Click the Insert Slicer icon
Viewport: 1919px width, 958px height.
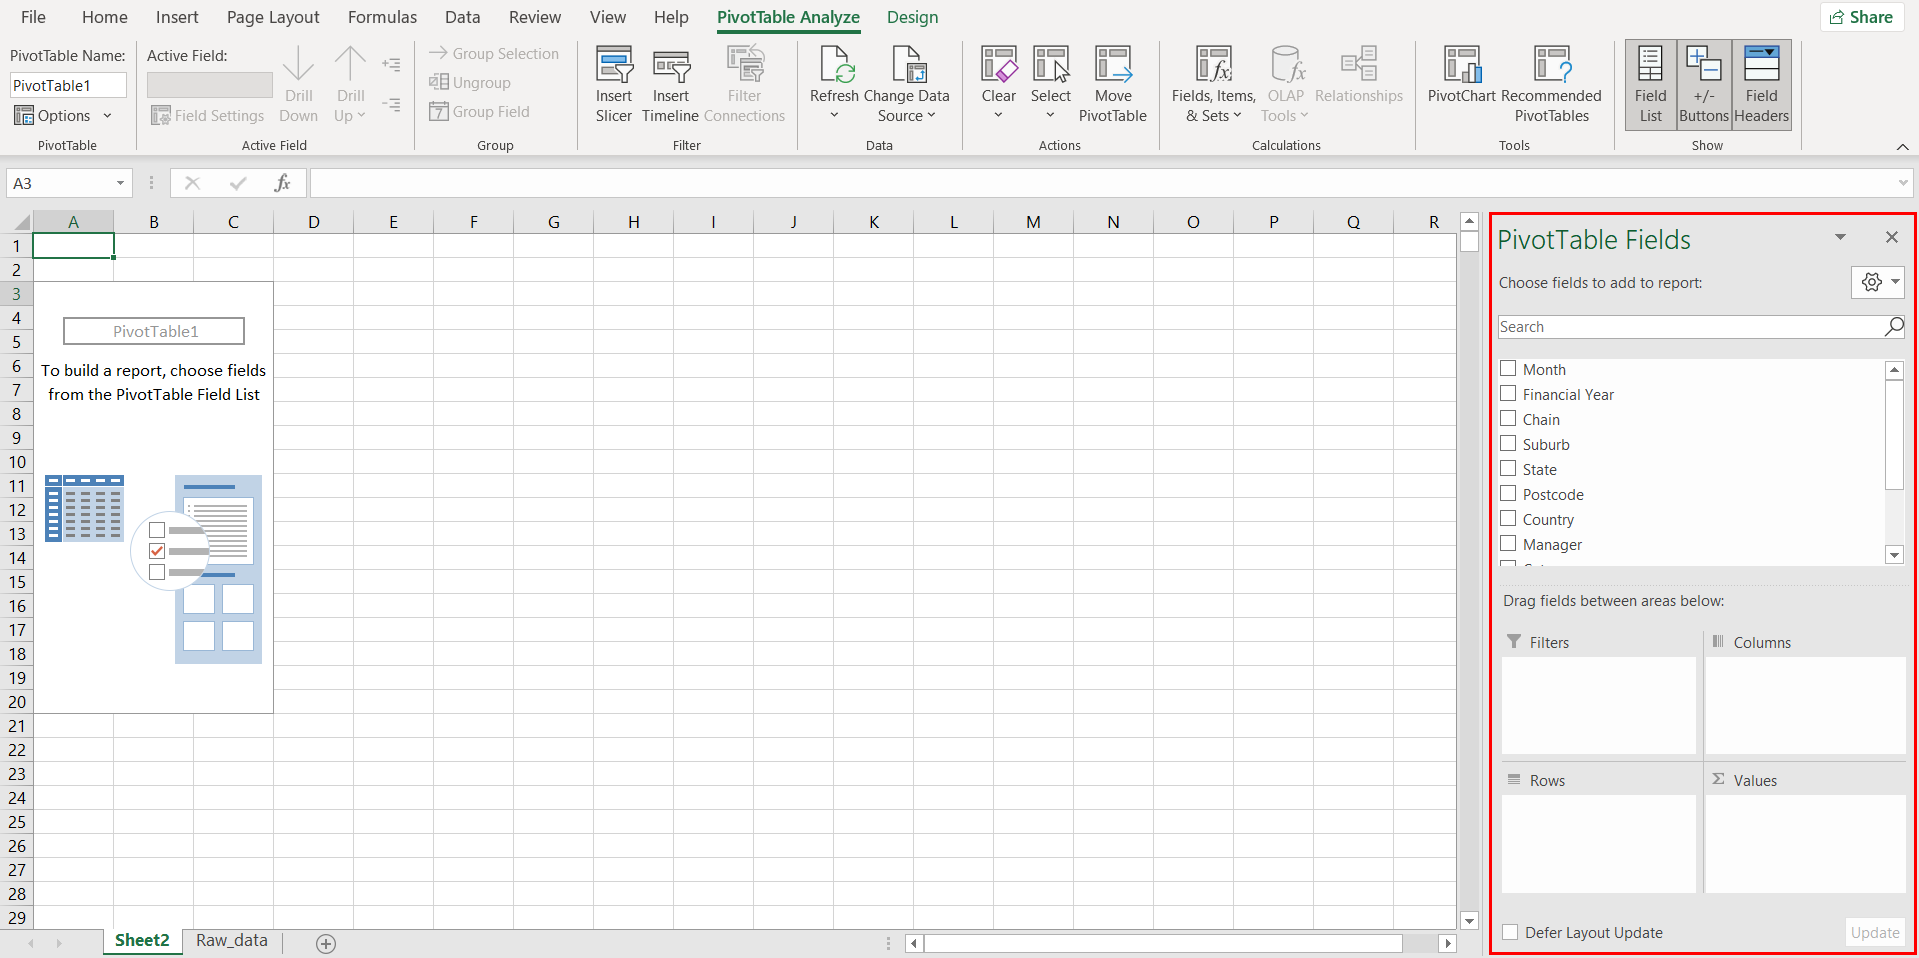[x=614, y=66]
